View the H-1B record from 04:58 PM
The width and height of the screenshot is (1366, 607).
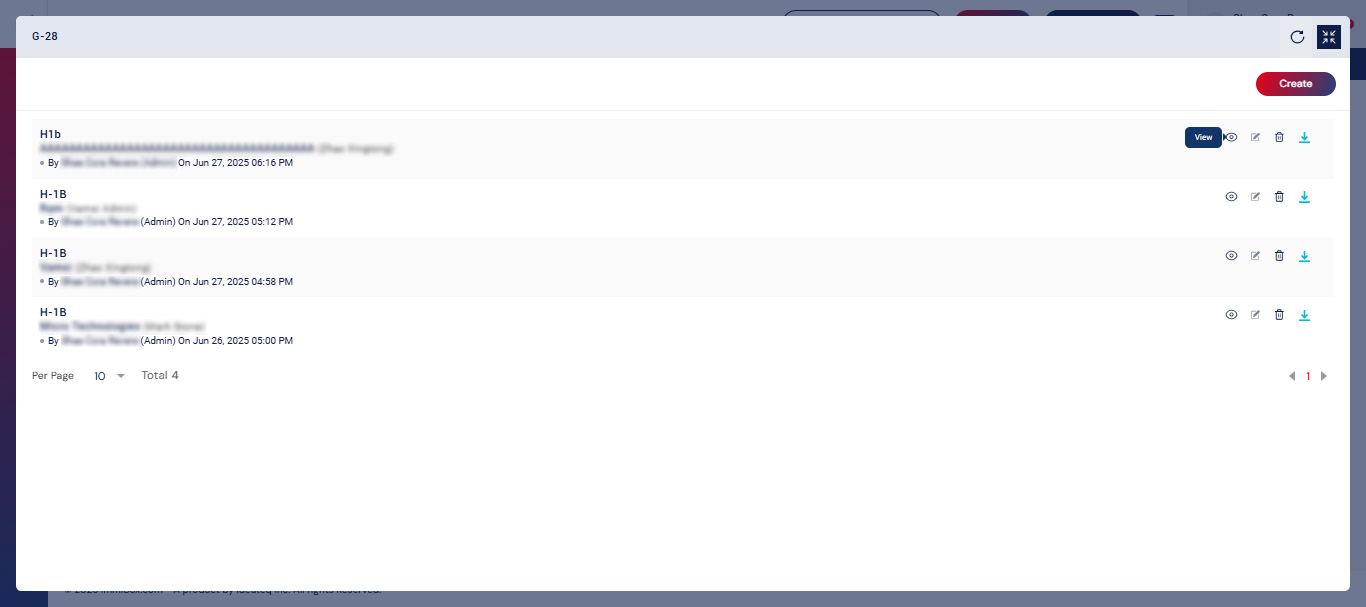point(1231,256)
